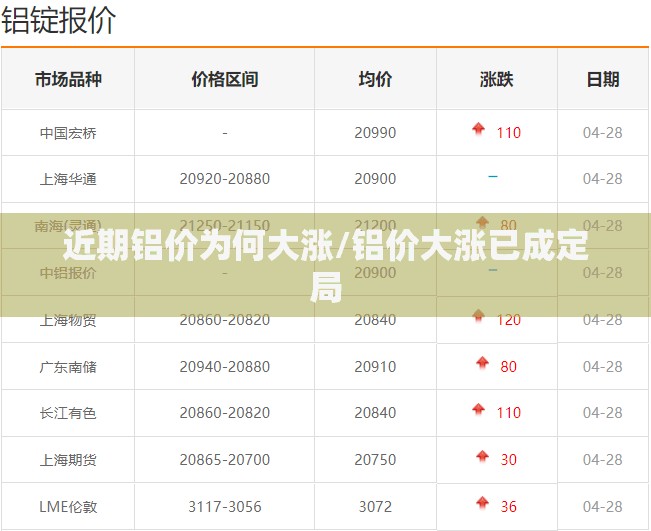Click the red up arrow in the 长江有色 row

click(x=478, y=409)
